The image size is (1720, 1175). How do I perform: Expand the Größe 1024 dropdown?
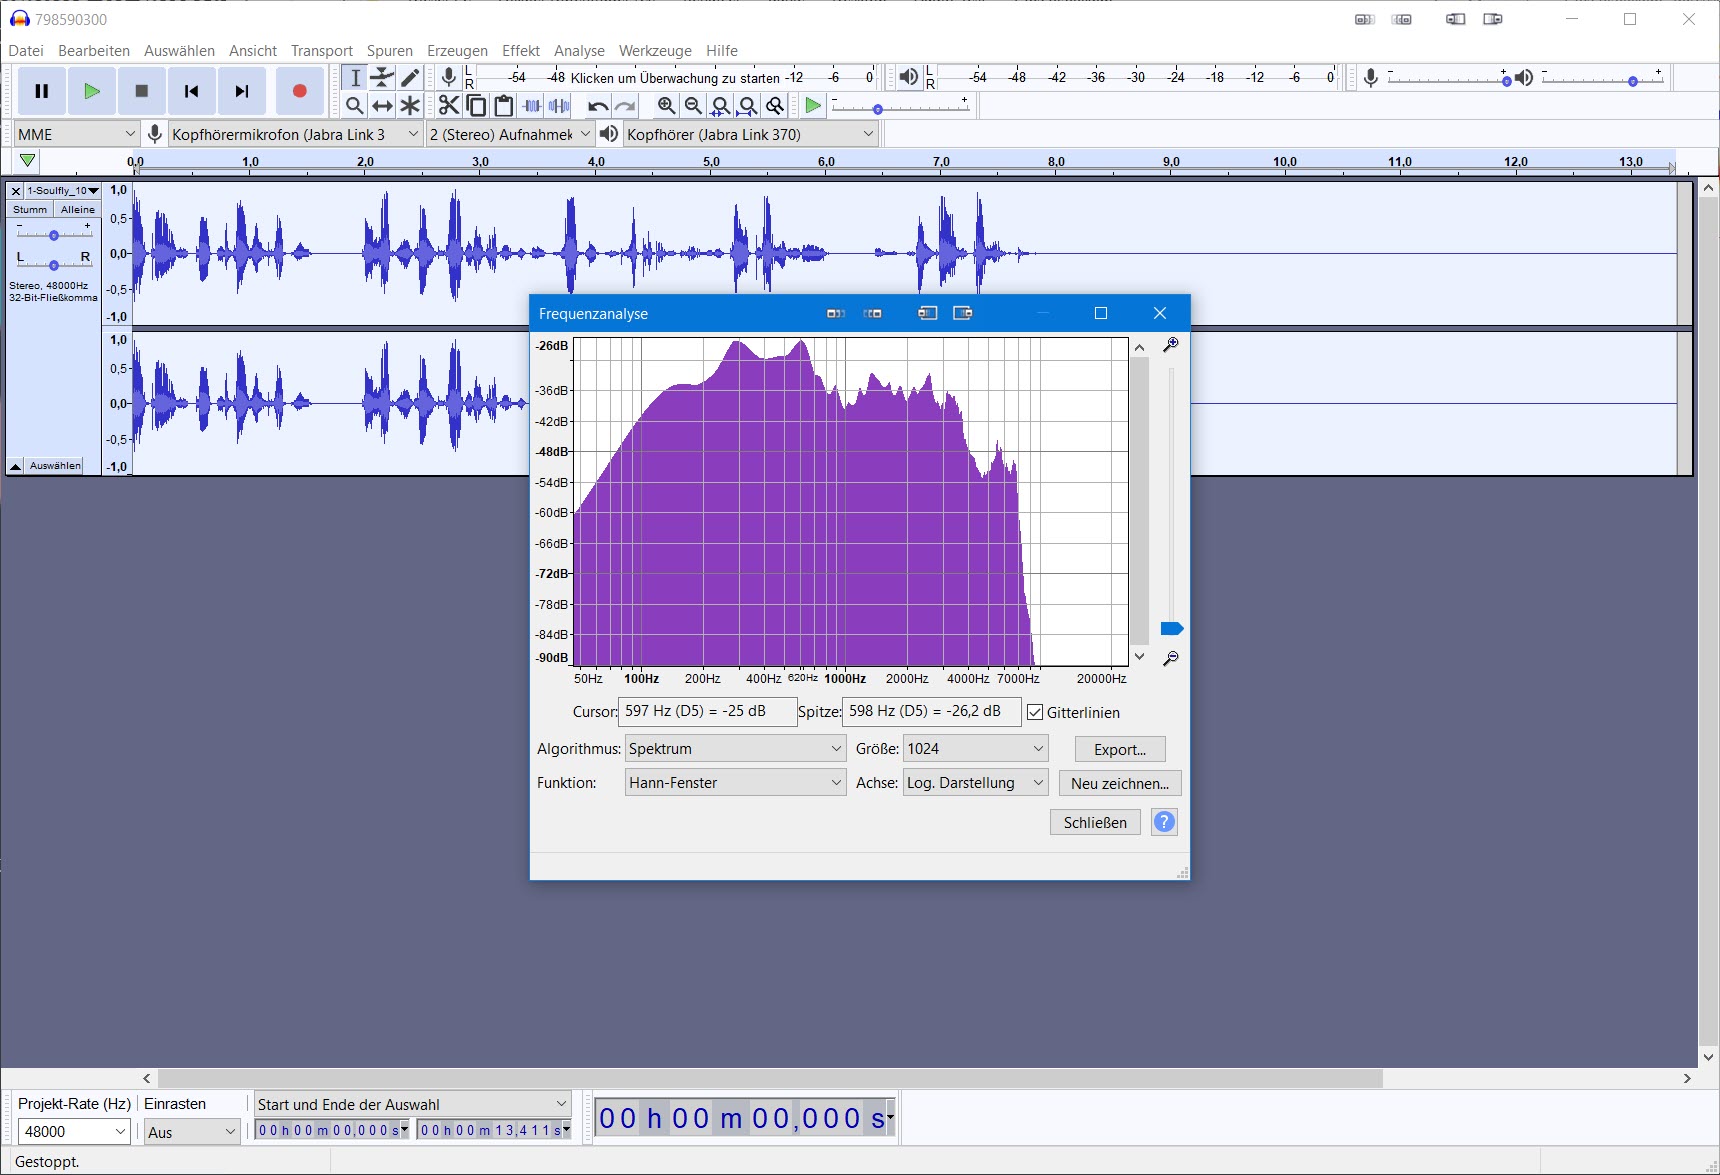(974, 749)
